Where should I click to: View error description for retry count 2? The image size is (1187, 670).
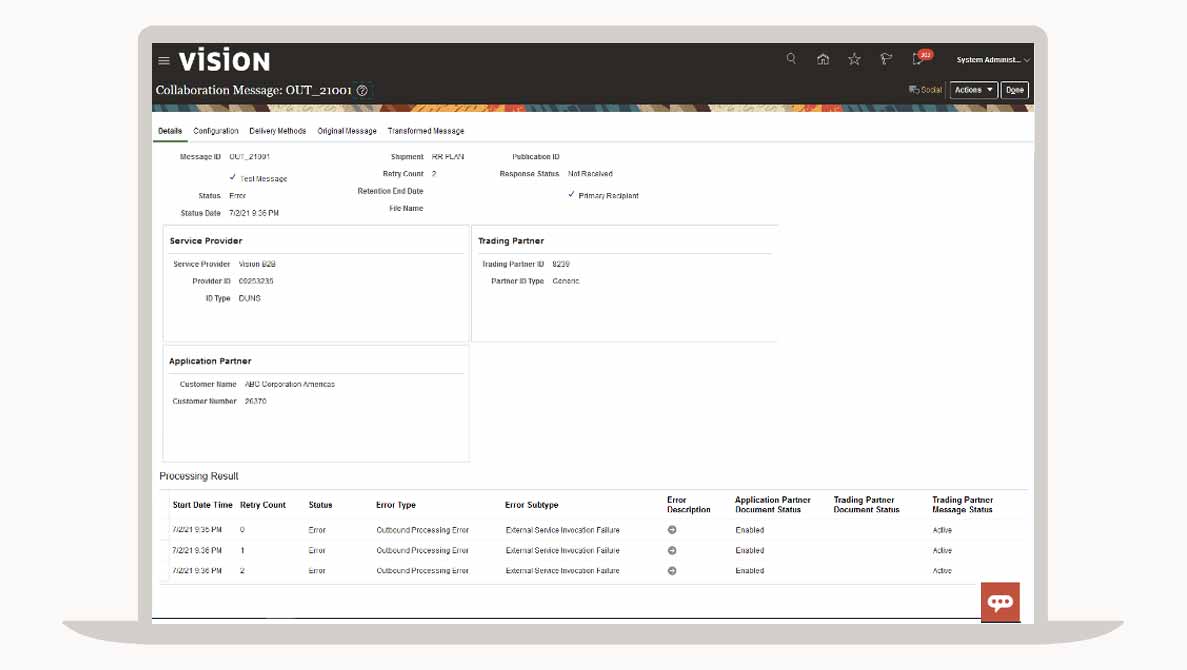point(672,571)
